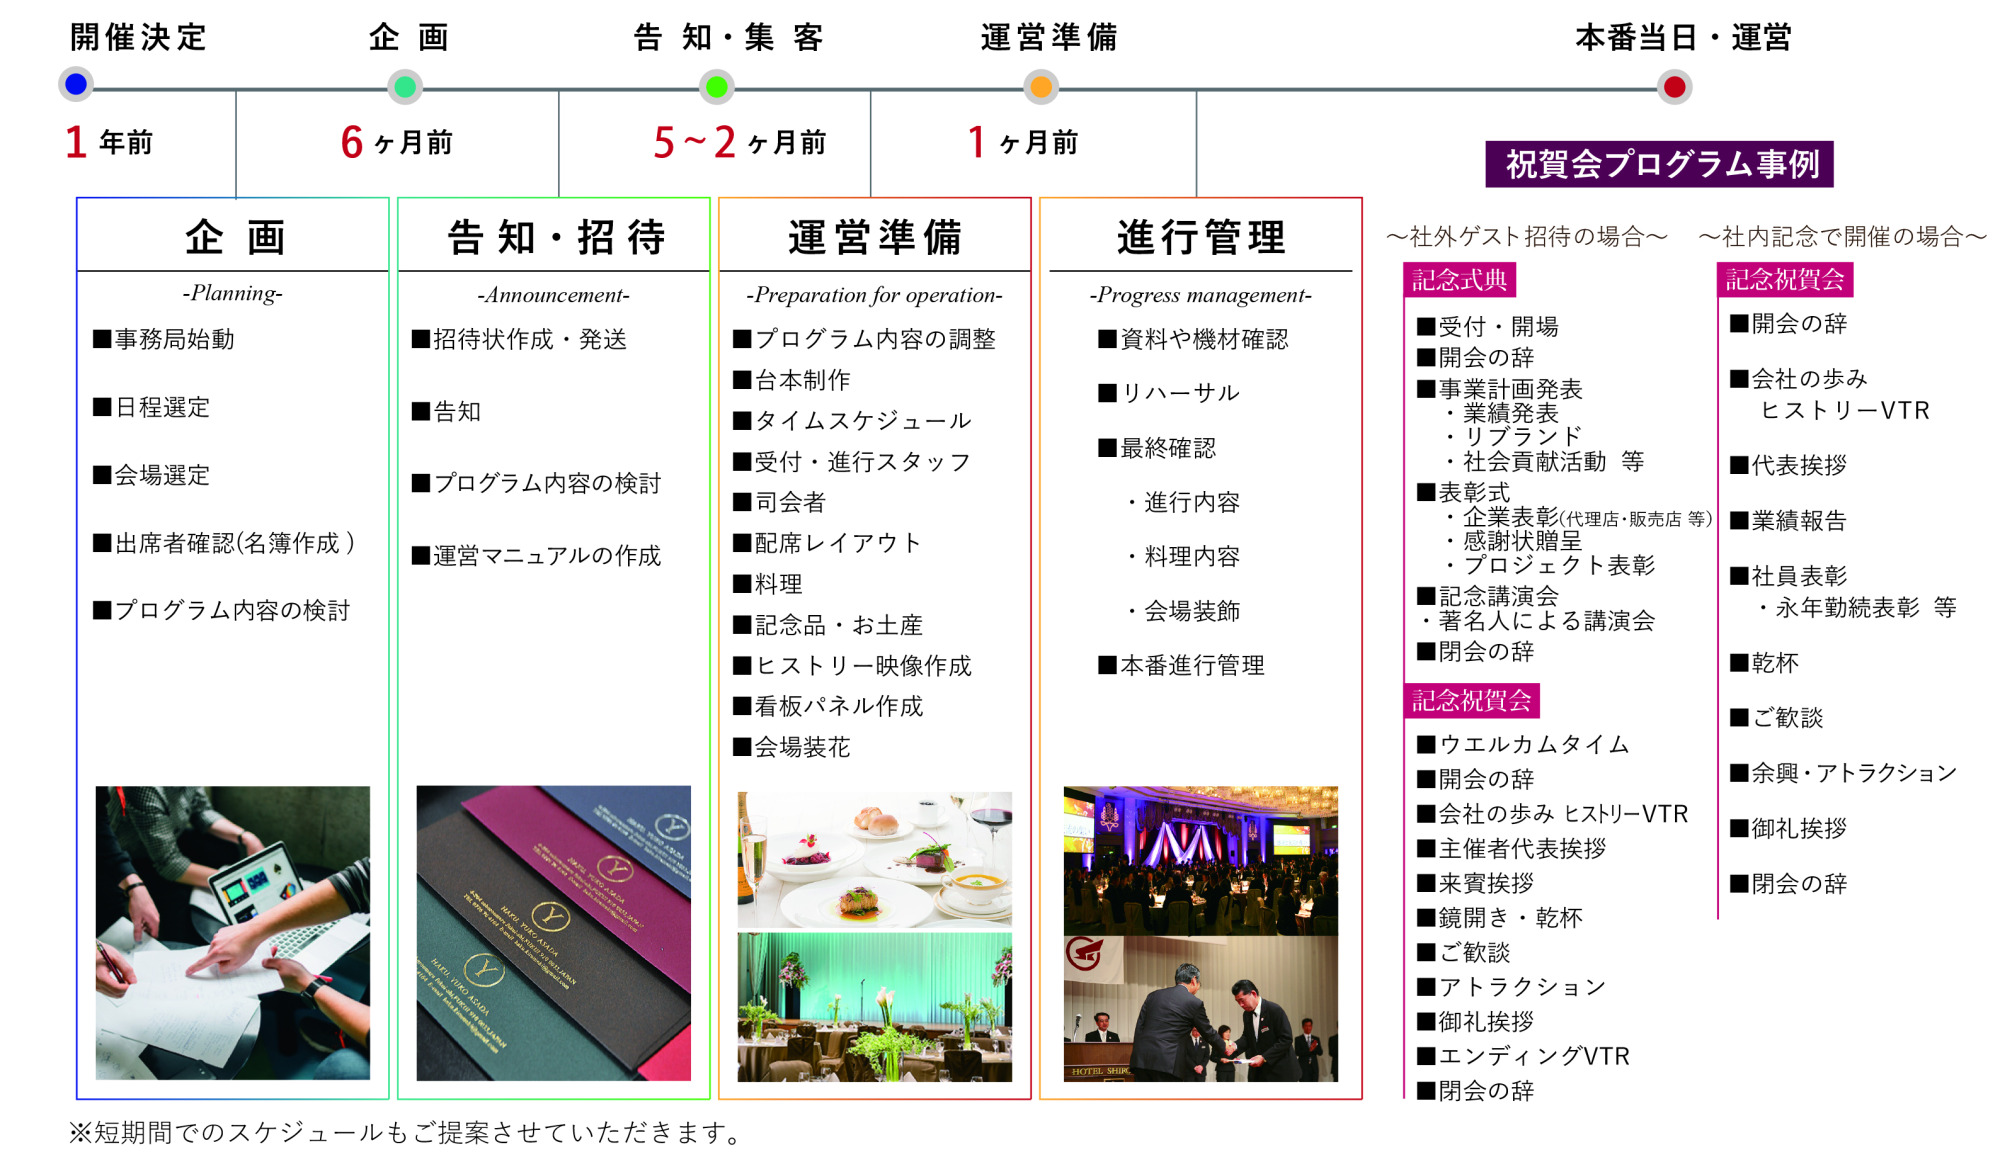
Task: Open the plated cuisine photo
Action: (x=875, y=859)
